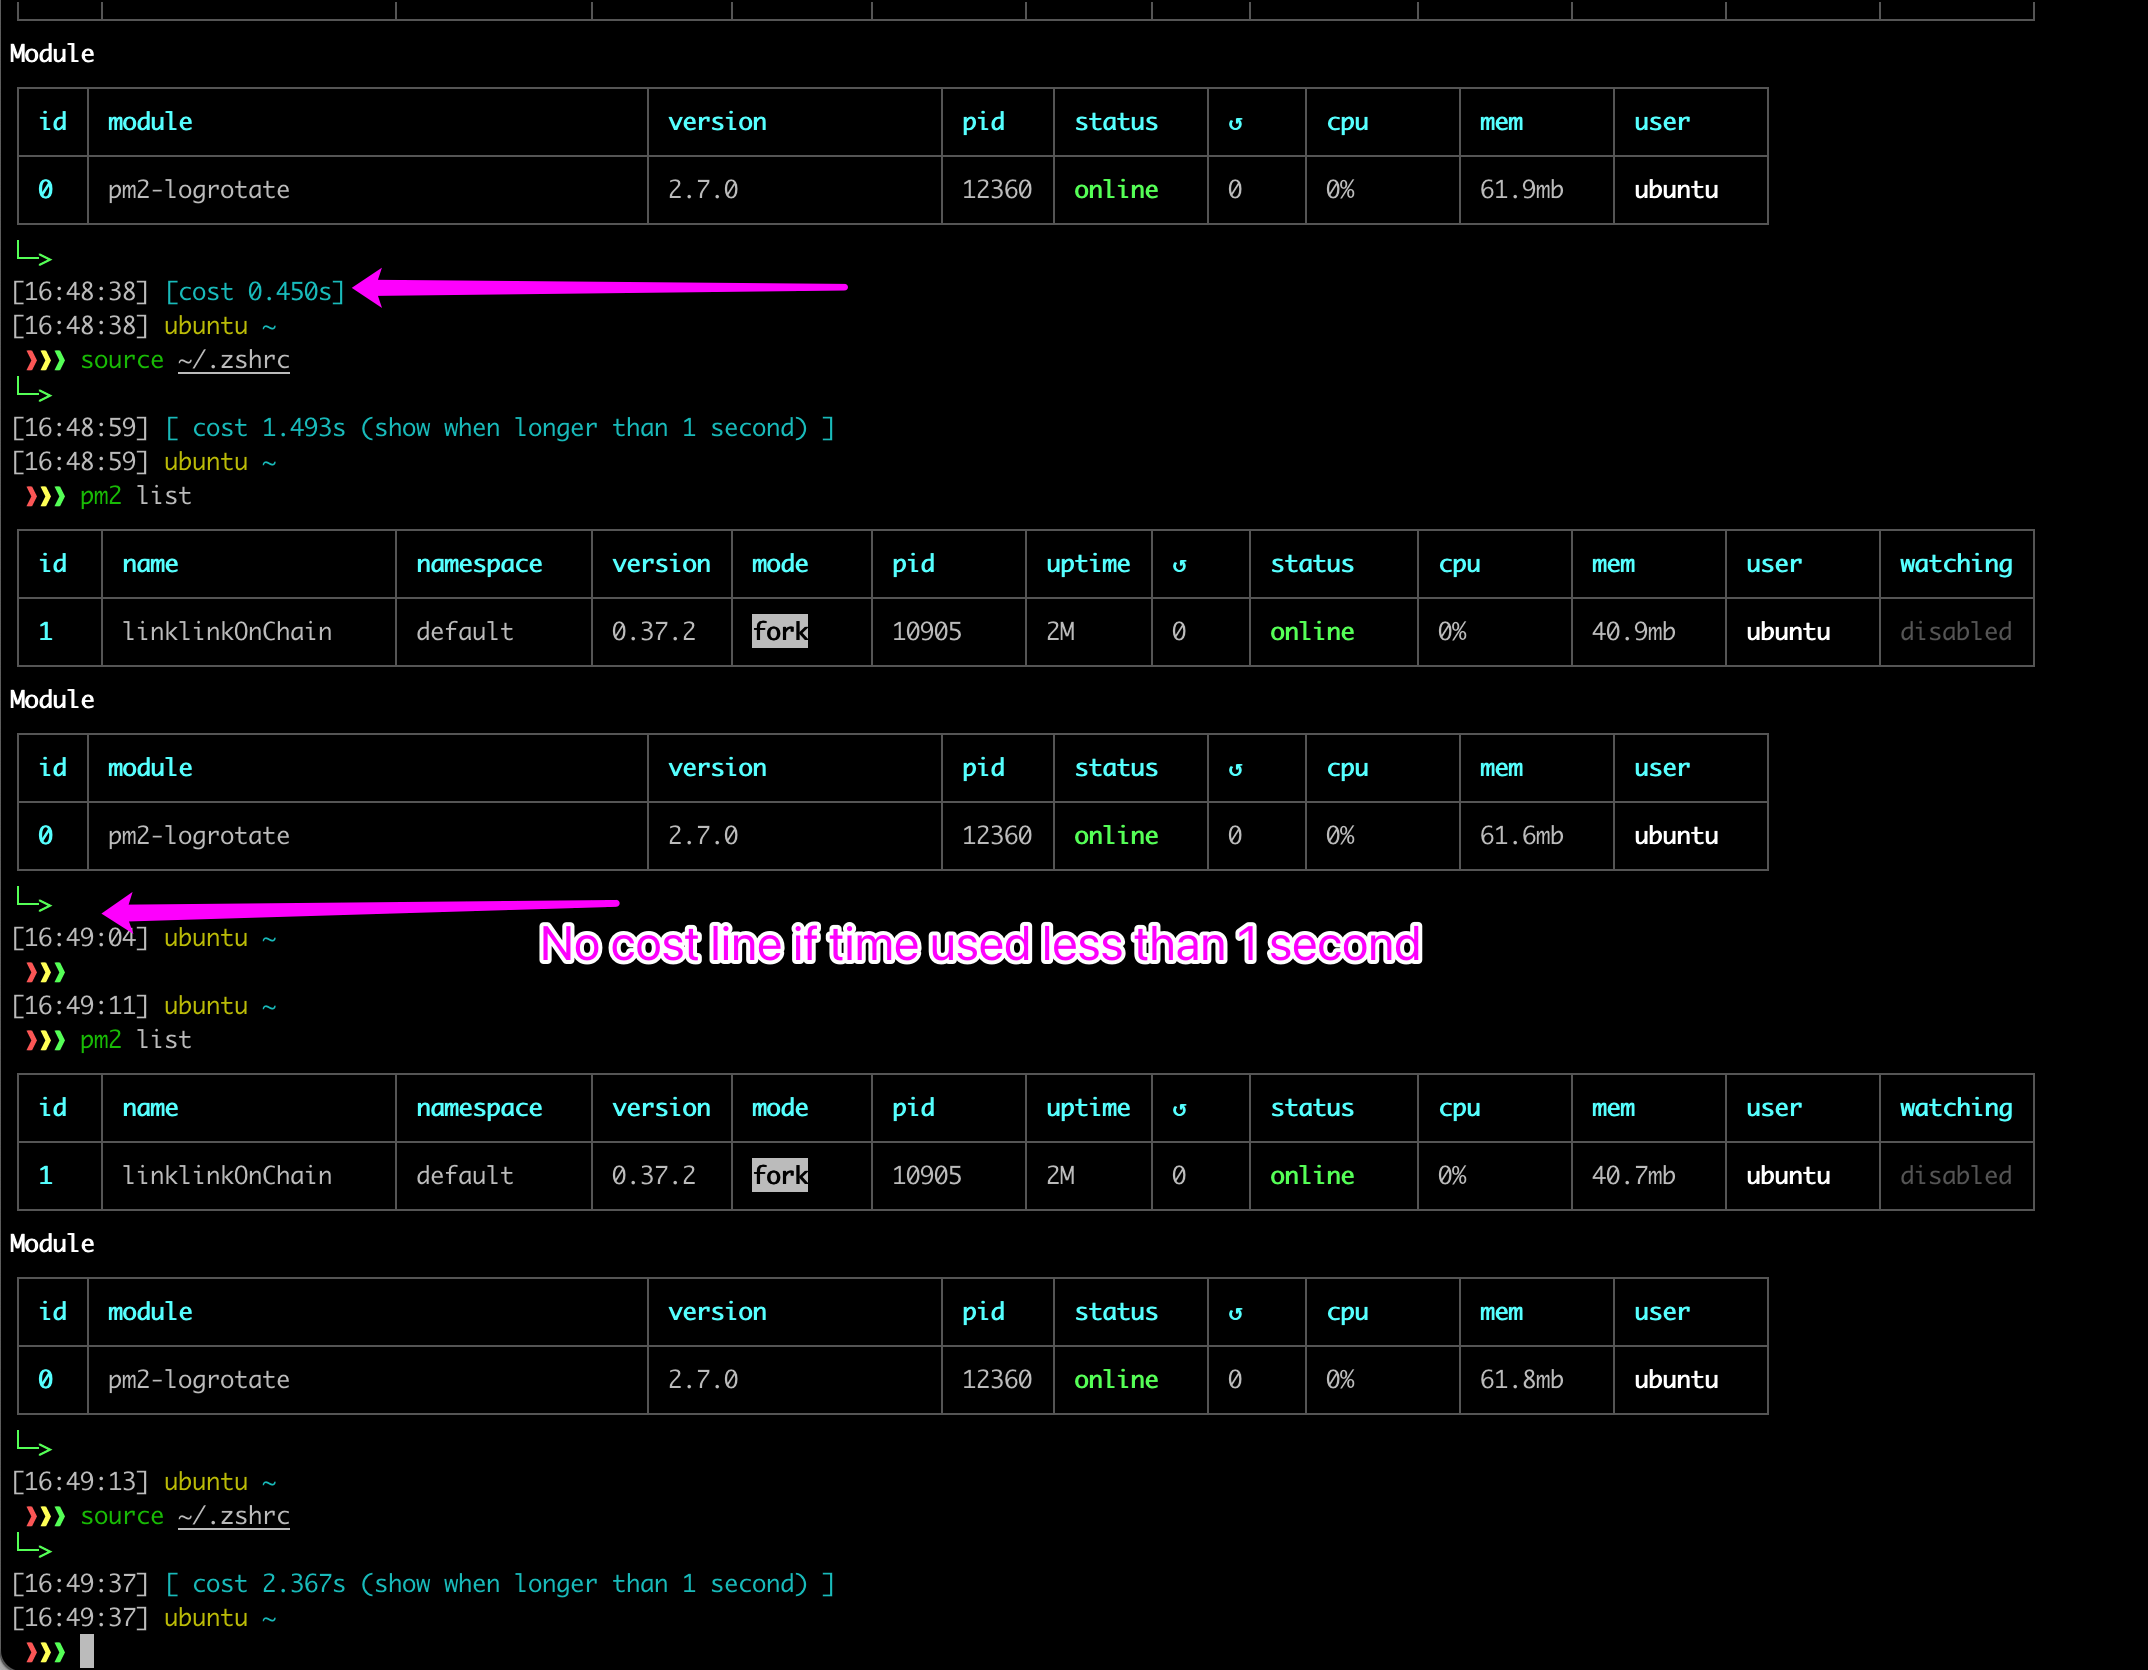Screen dimensions: 2148x1670
Task: Click the [cost 0.450s] text
Action: [x=255, y=292]
